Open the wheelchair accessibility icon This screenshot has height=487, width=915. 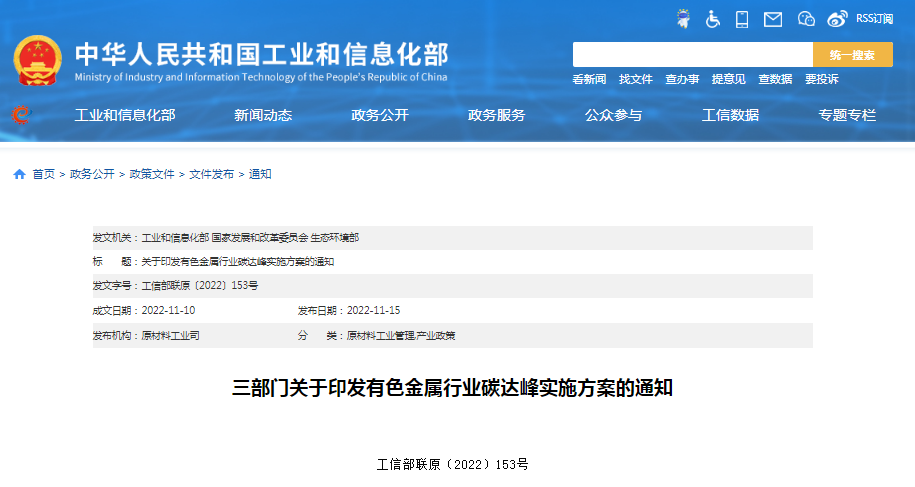click(x=713, y=19)
